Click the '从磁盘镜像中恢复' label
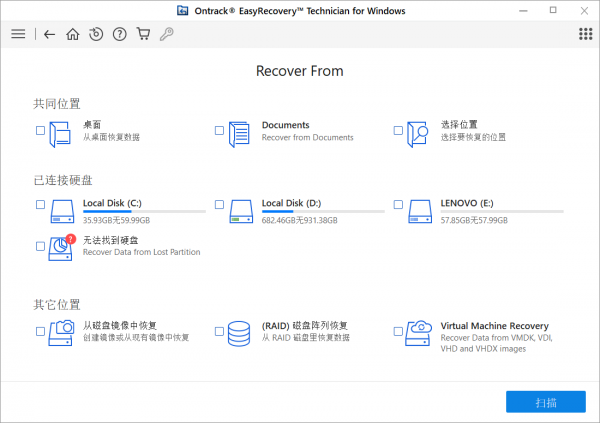The width and height of the screenshot is (600, 423). [120, 326]
